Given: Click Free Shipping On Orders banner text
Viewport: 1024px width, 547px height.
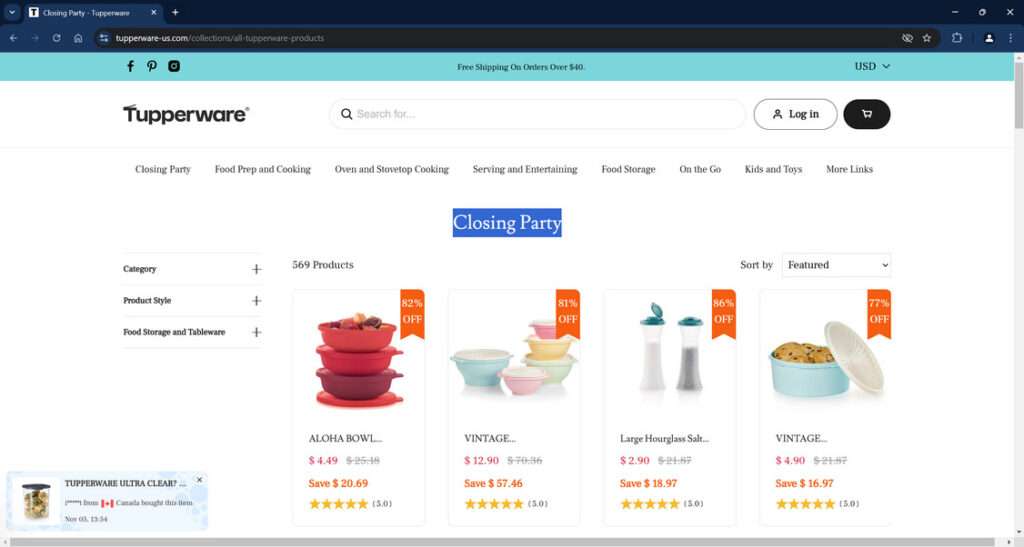Looking at the screenshot, I should [520, 67].
